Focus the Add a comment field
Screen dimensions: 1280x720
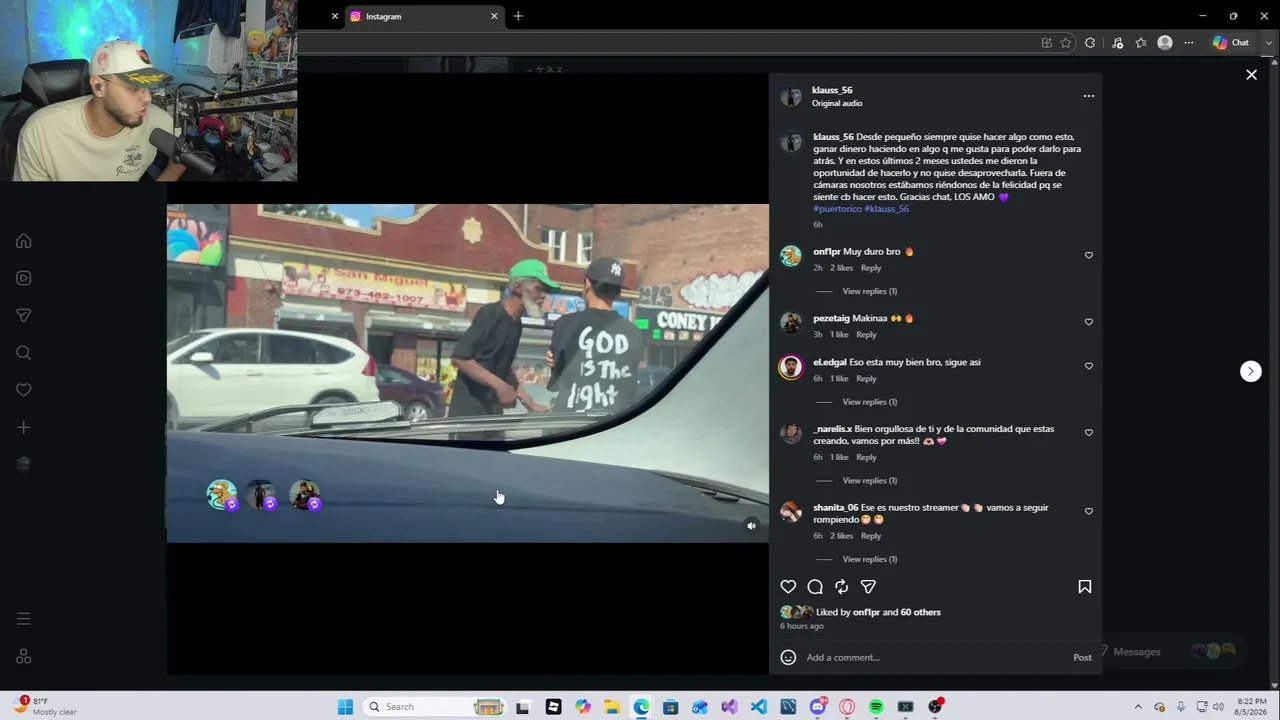(x=935, y=657)
